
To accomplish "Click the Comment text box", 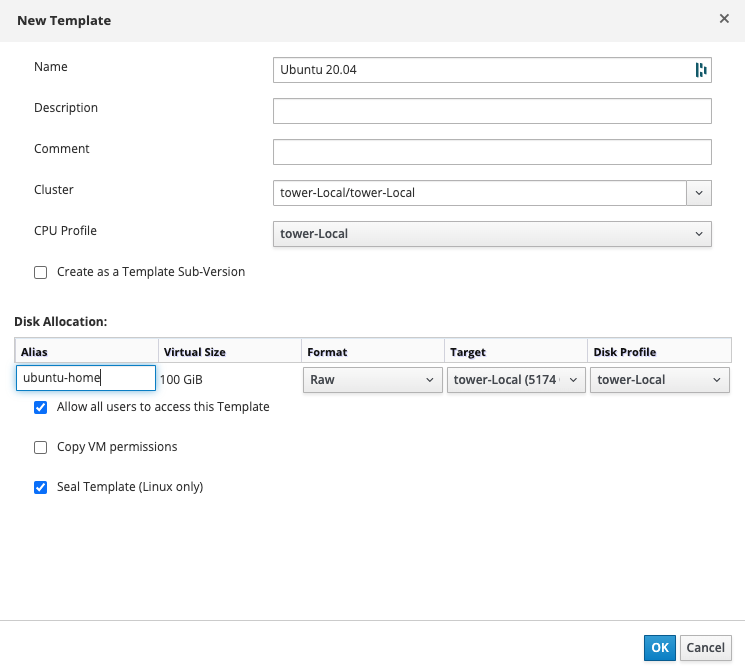I will point(491,152).
